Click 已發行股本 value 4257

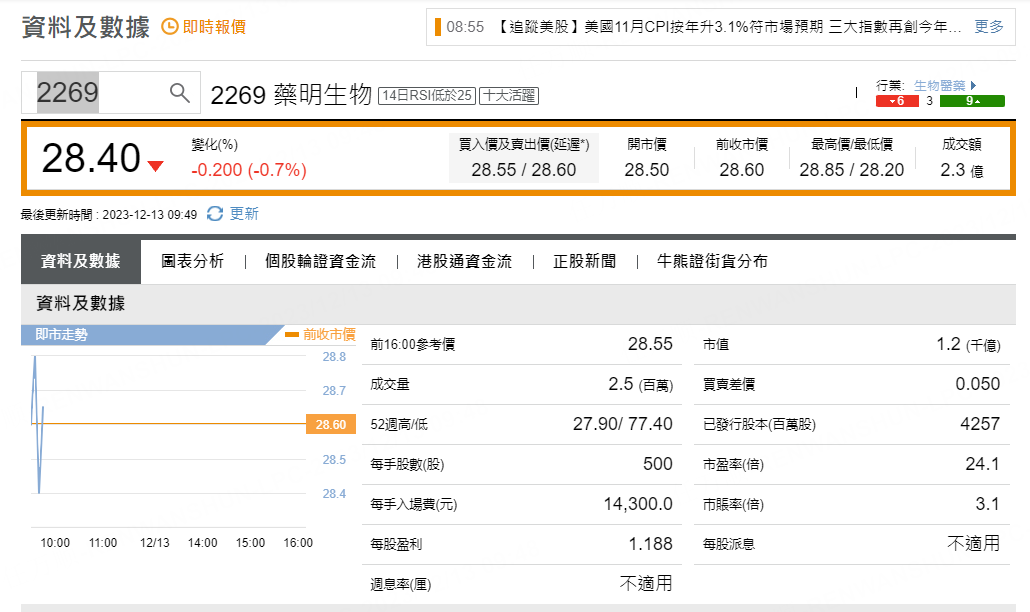980,424
